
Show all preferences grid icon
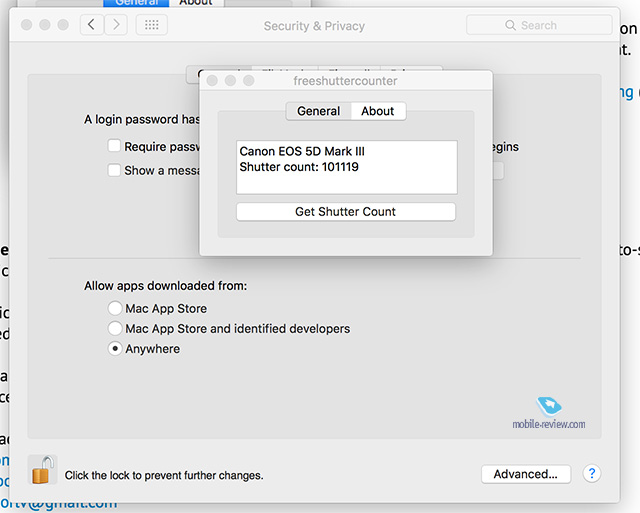pos(151,25)
